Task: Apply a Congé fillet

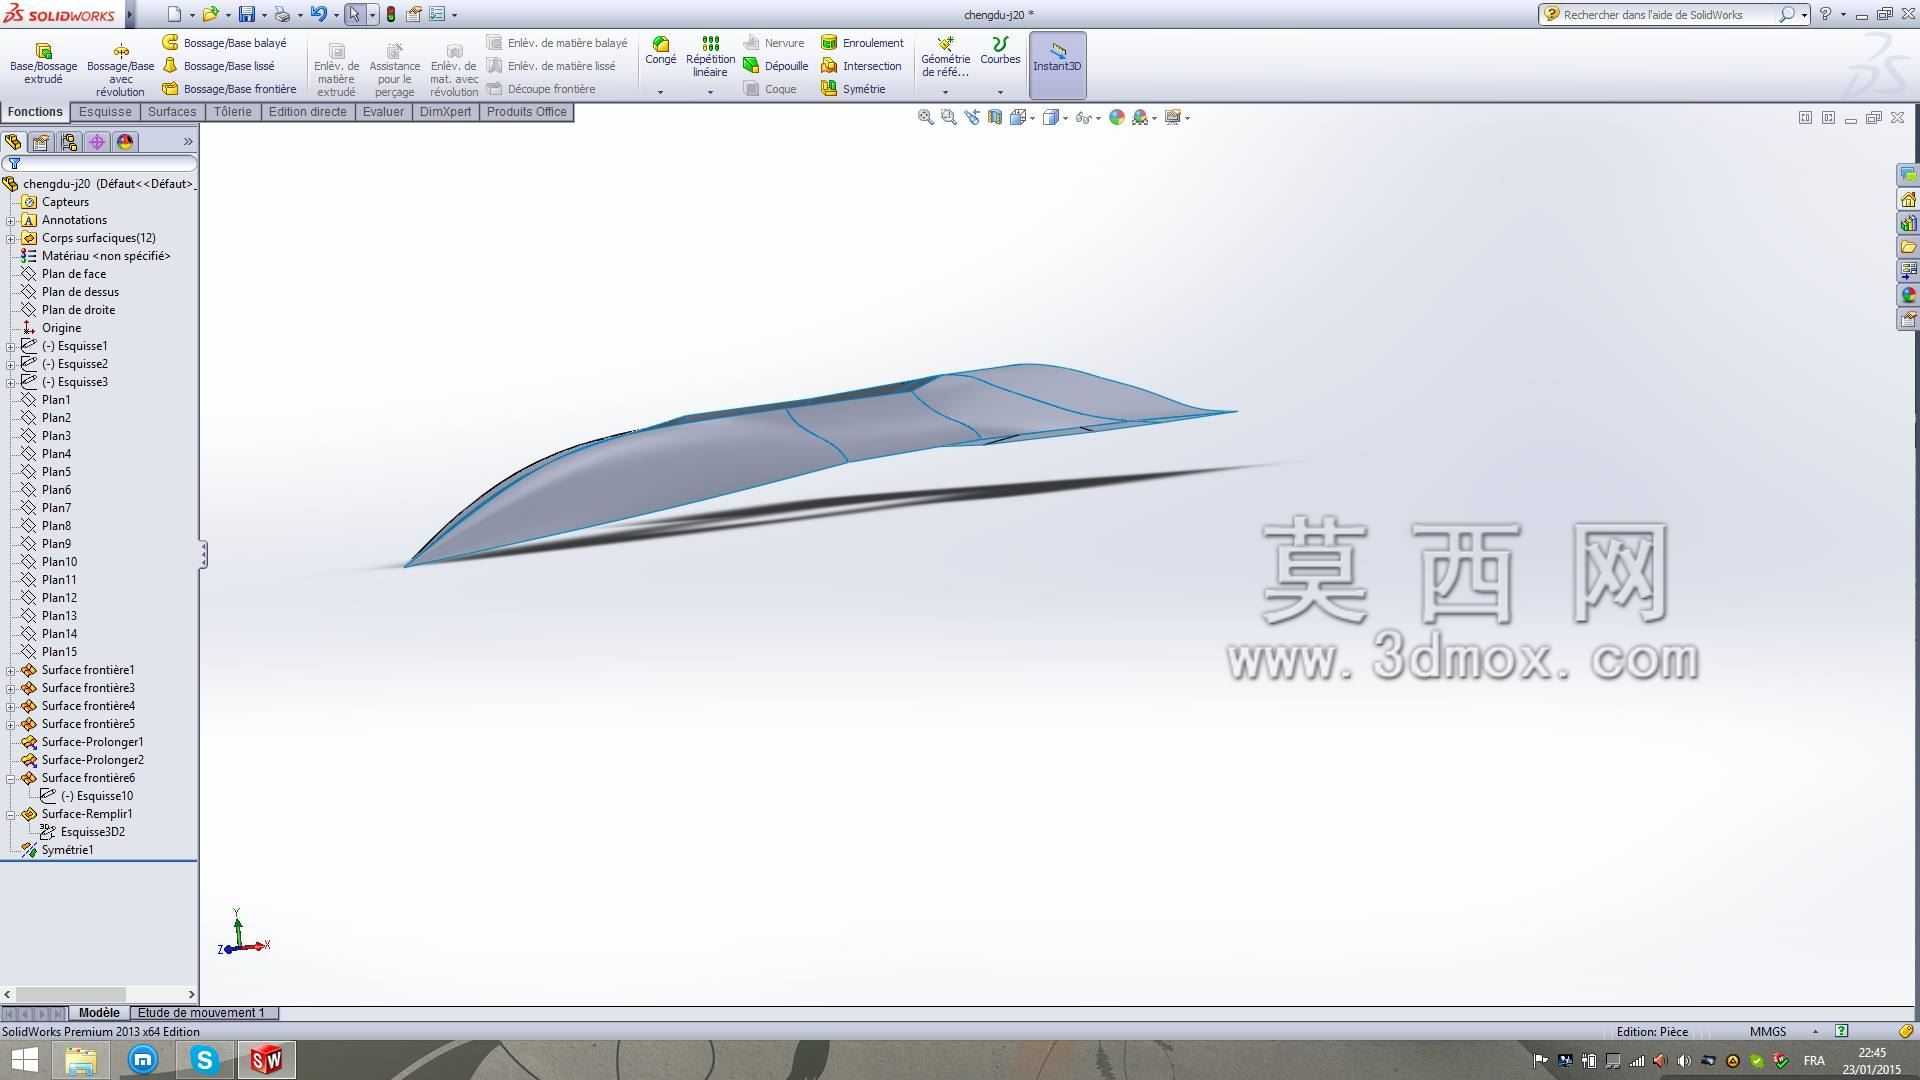Action: 660,51
